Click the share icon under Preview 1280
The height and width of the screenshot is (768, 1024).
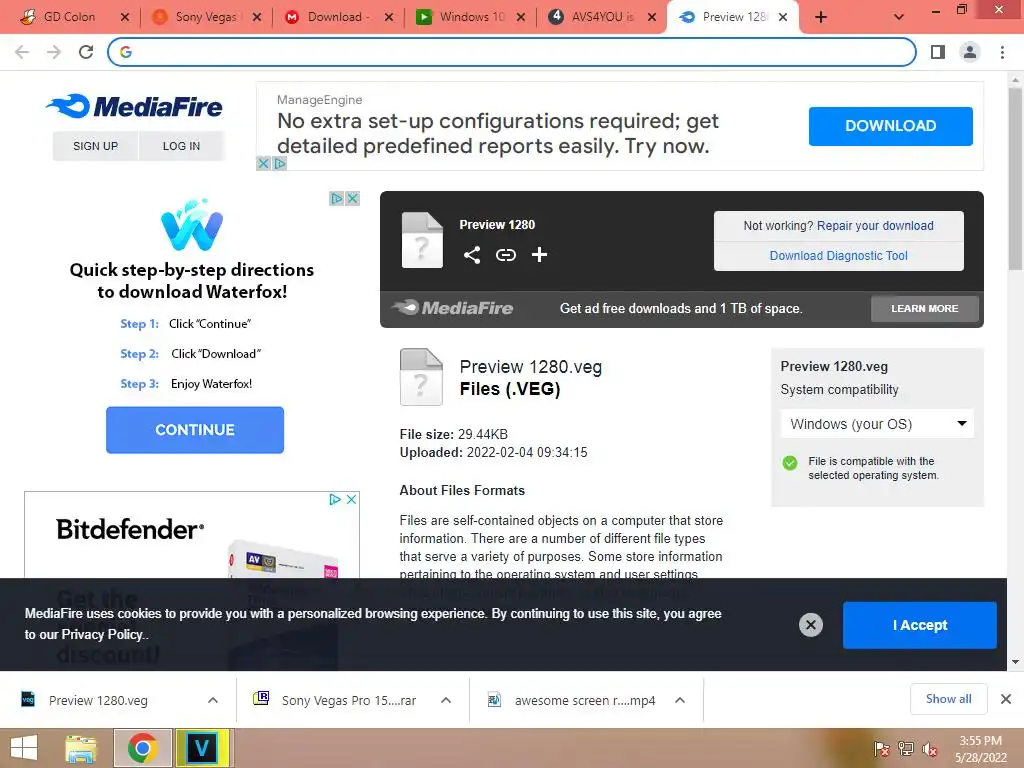coord(472,255)
